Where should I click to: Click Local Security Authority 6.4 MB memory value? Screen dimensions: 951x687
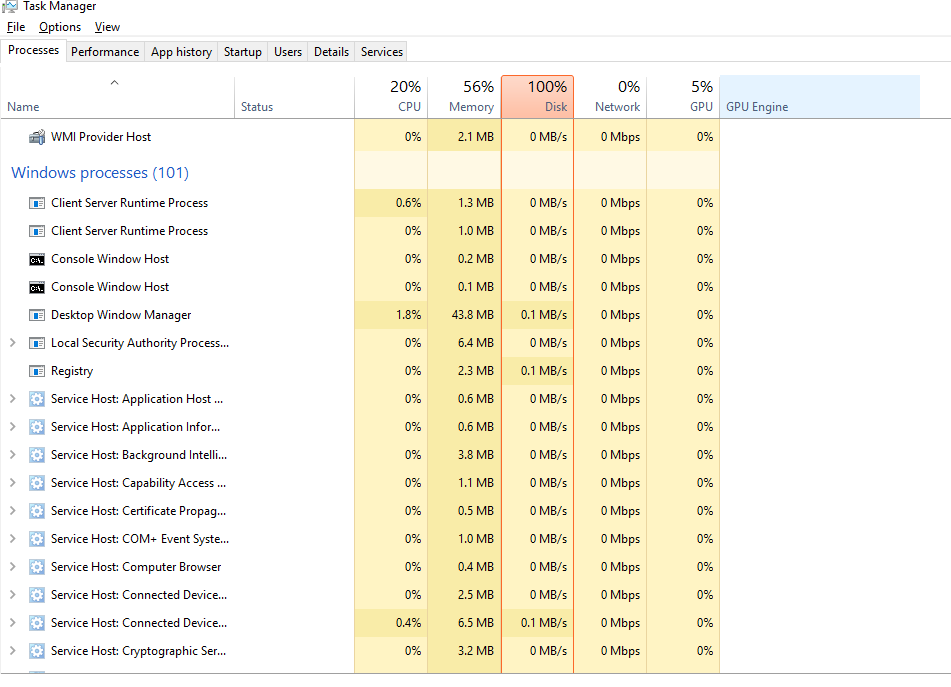pyautogui.click(x=476, y=343)
